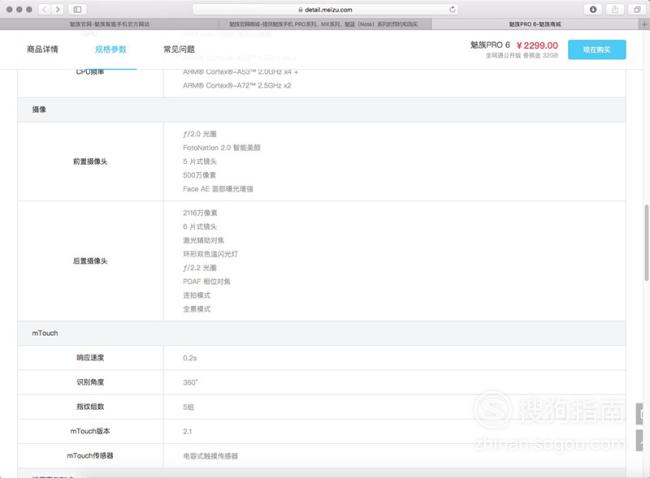Click the FotoNation 2.0 spec line
The width and height of the screenshot is (650, 478).
point(221,148)
